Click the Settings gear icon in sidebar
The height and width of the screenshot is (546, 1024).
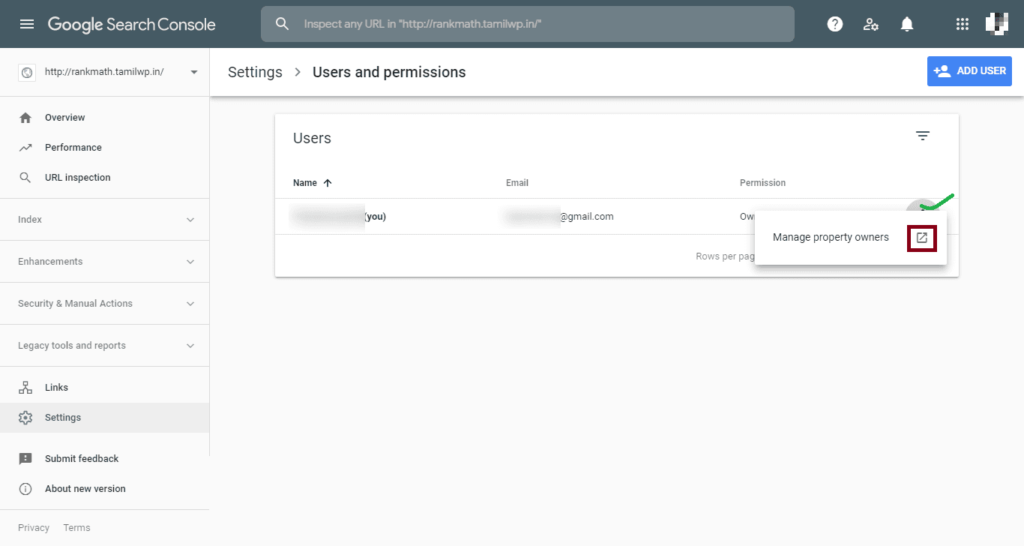[x=25, y=417]
